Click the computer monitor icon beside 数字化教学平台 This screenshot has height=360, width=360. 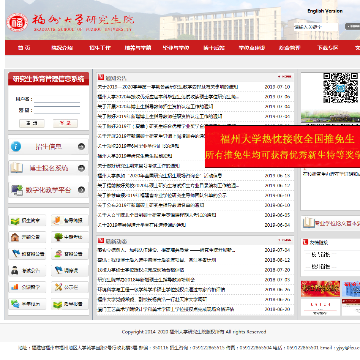tap(17, 190)
